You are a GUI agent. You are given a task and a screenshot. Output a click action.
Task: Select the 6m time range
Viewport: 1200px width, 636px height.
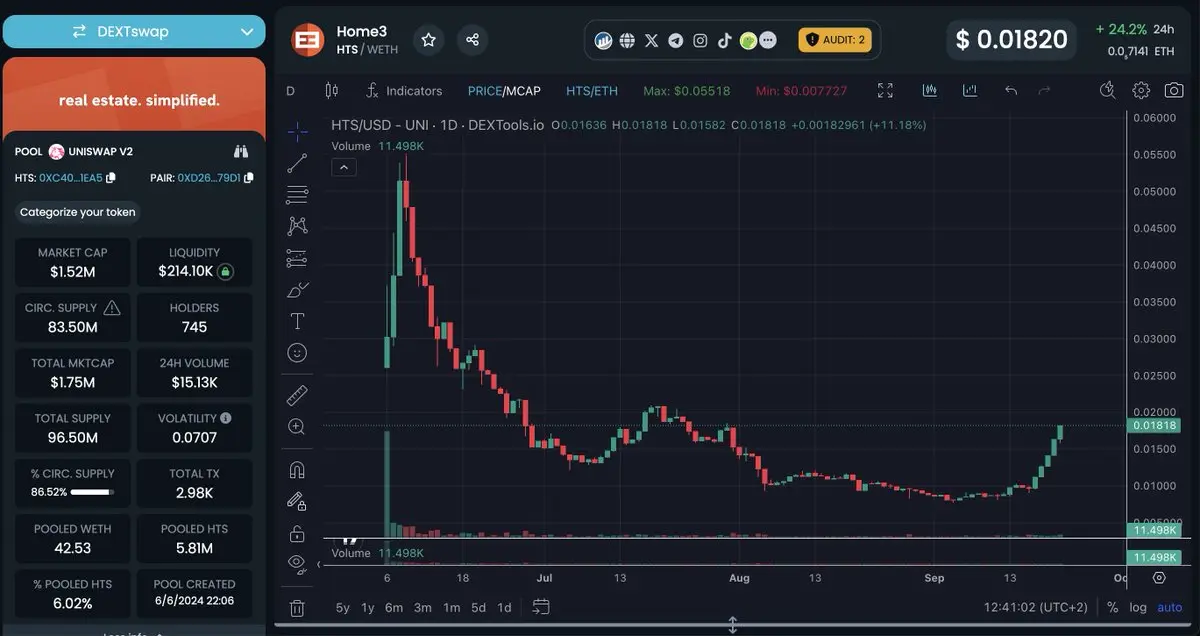[394, 607]
